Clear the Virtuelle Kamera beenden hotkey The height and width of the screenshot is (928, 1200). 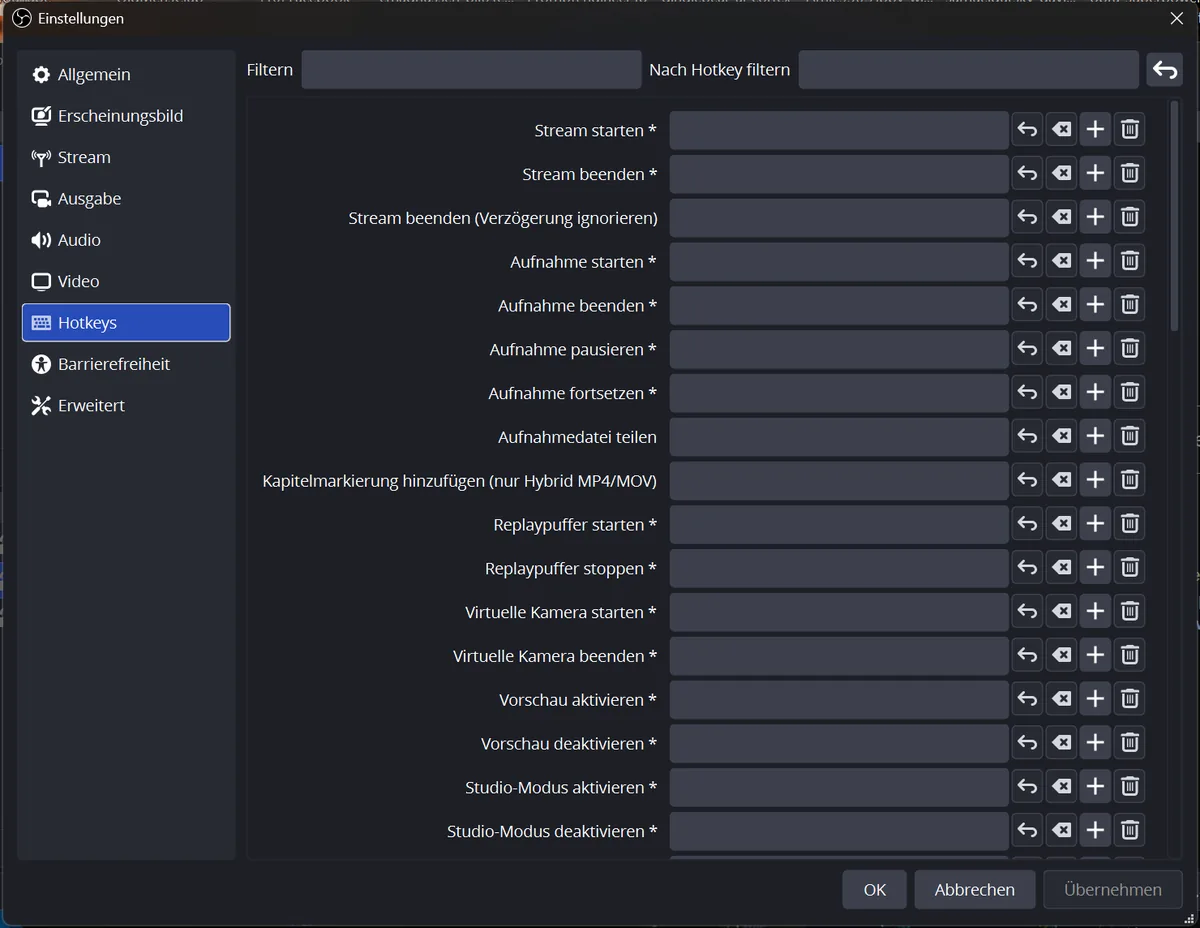point(1061,656)
